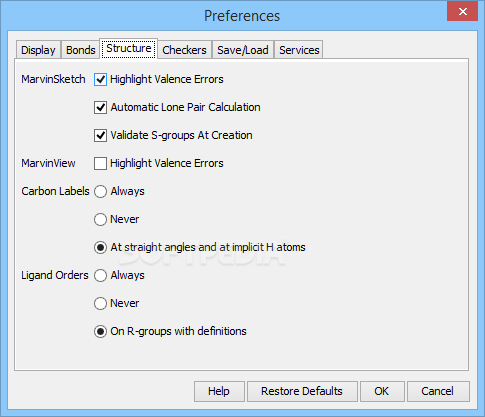Click the Carbon Labels heading

[55, 191]
